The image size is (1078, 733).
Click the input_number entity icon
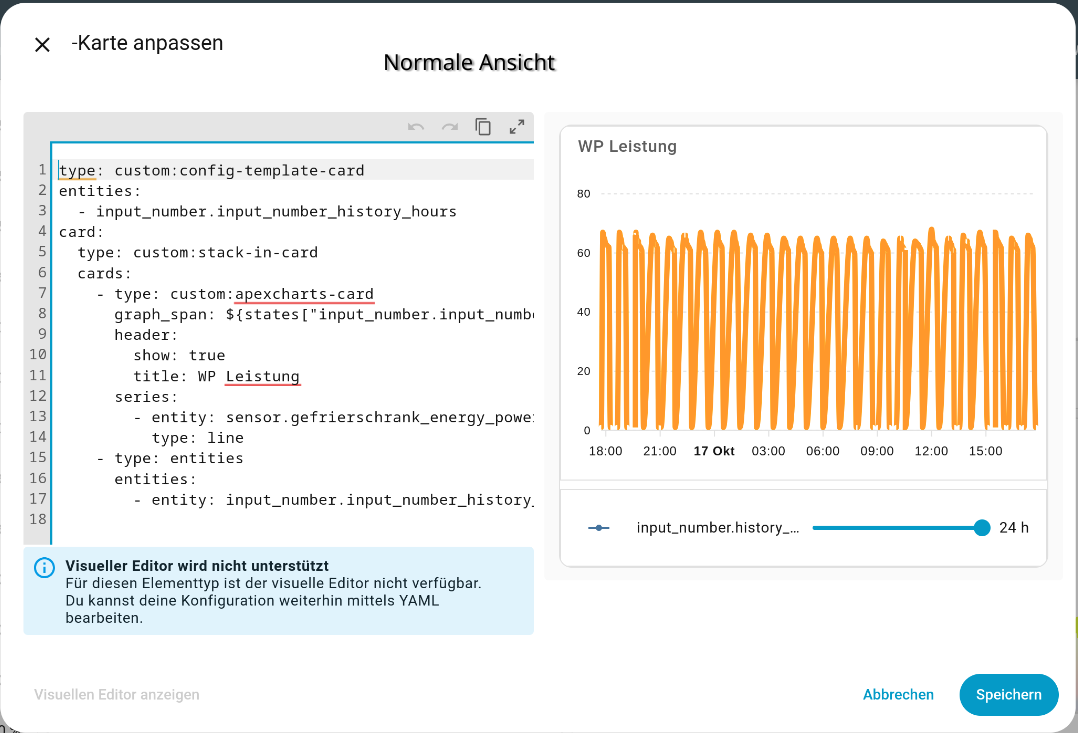point(599,527)
